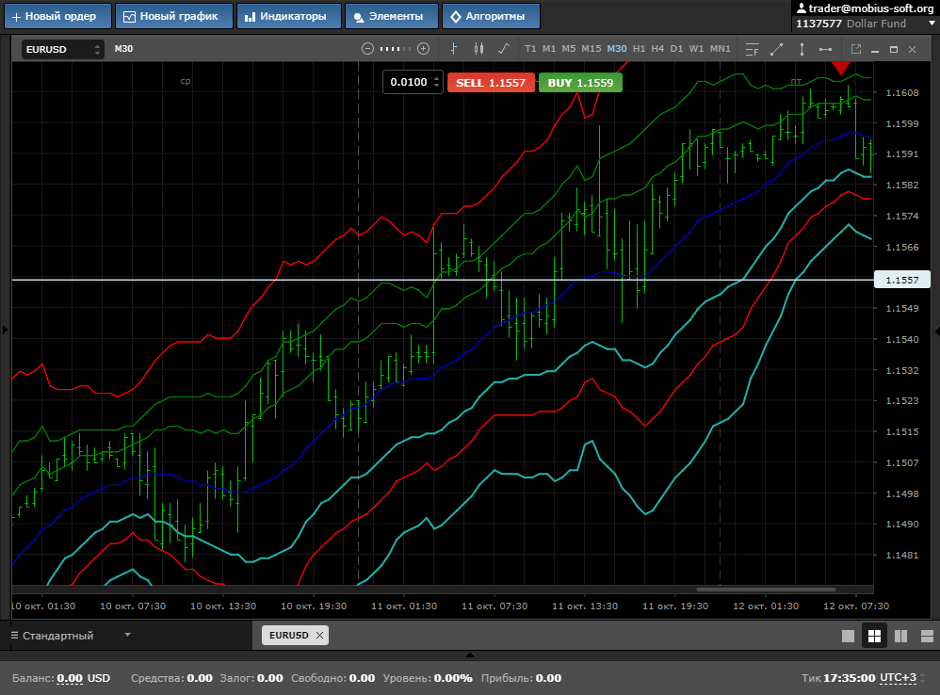The width and height of the screenshot is (940, 695).
Task: Click trader@mobius-soft.org account text
Action: click(x=871, y=8)
